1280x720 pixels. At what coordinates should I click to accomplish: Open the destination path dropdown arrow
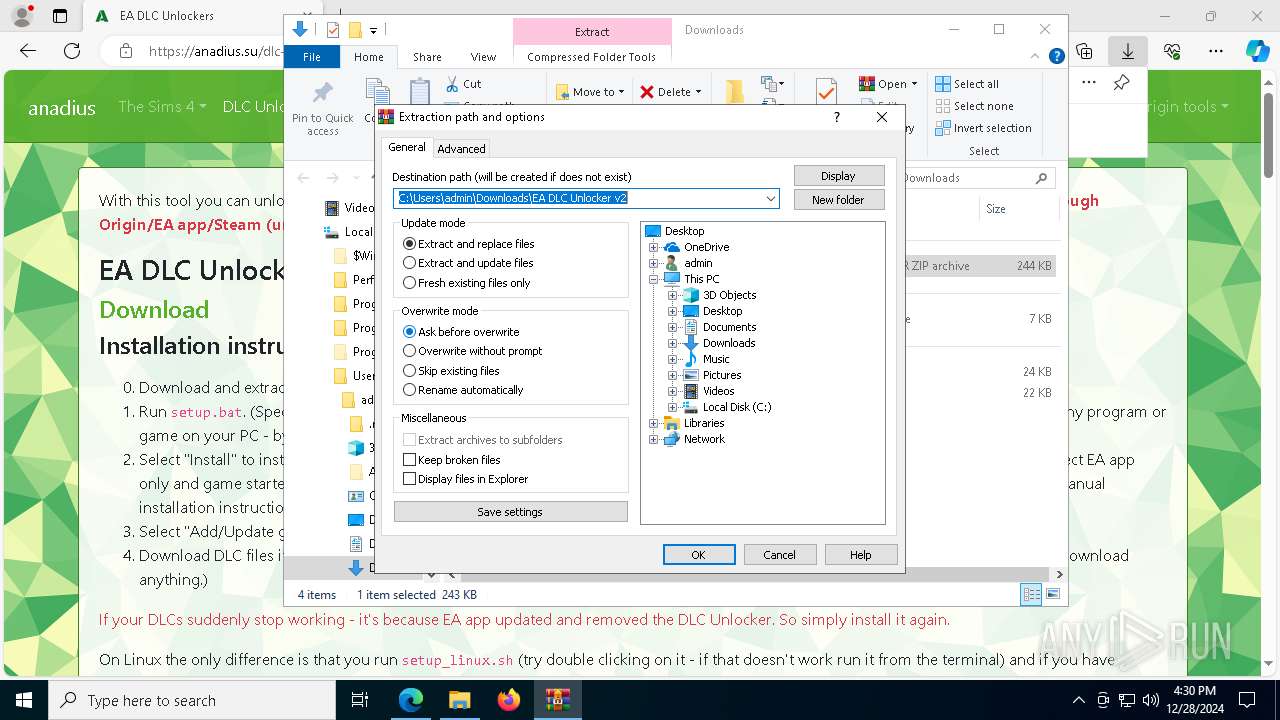click(x=771, y=198)
